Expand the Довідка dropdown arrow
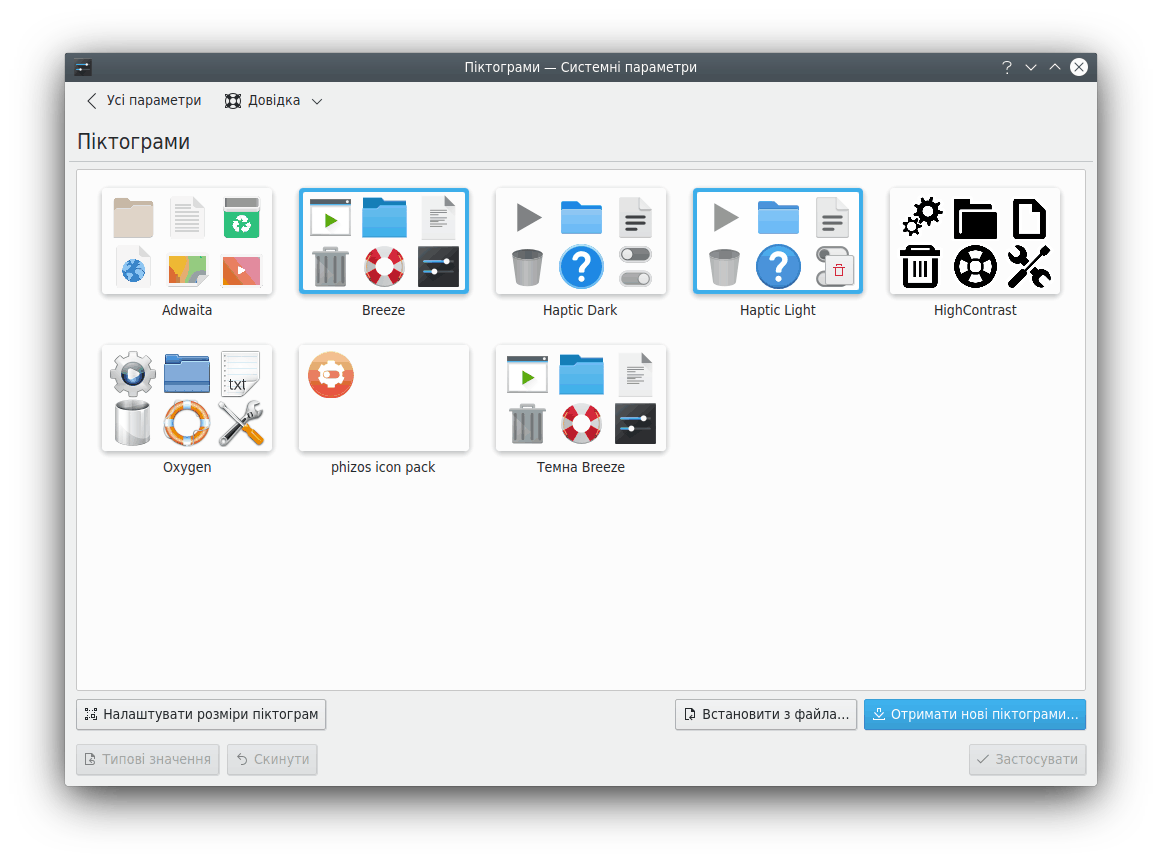The height and width of the screenshot is (863, 1162). click(317, 101)
